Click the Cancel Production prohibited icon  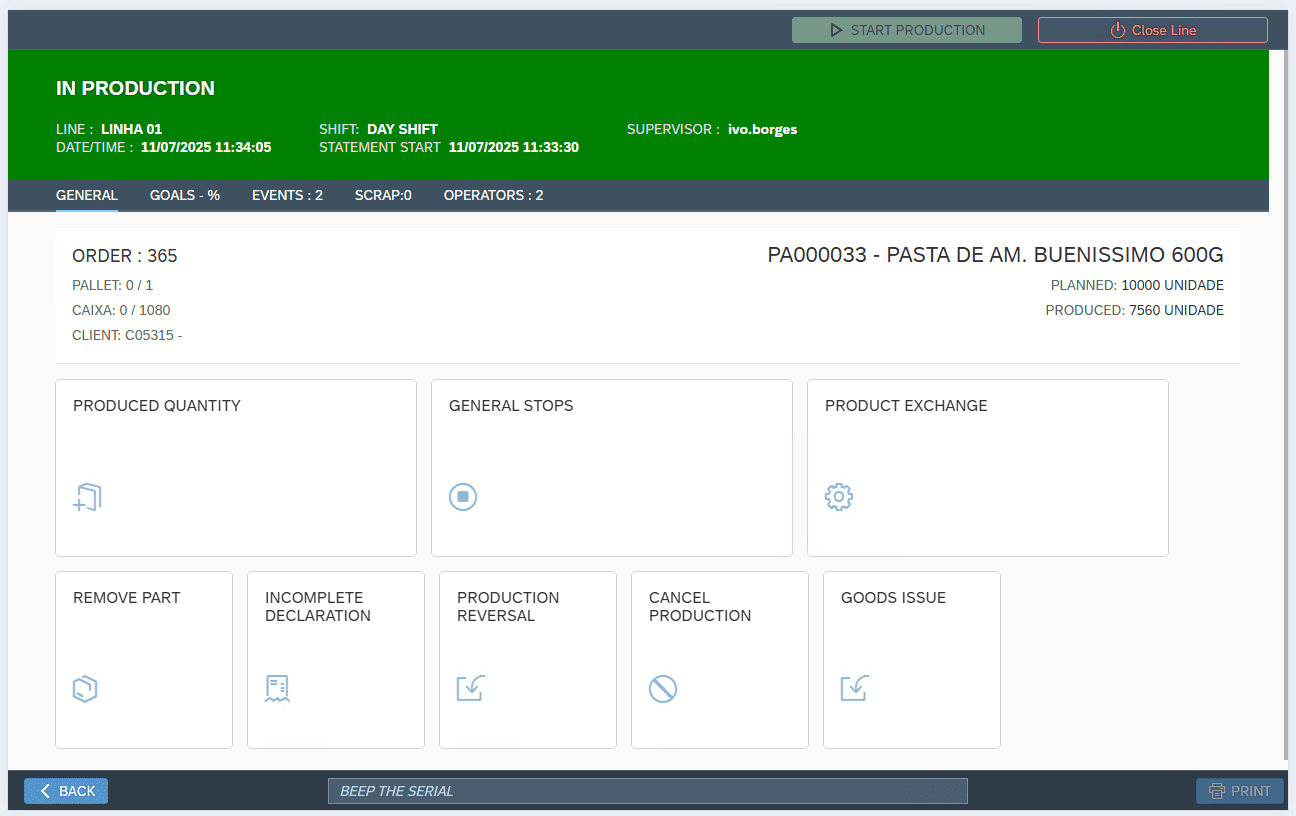point(663,689)
